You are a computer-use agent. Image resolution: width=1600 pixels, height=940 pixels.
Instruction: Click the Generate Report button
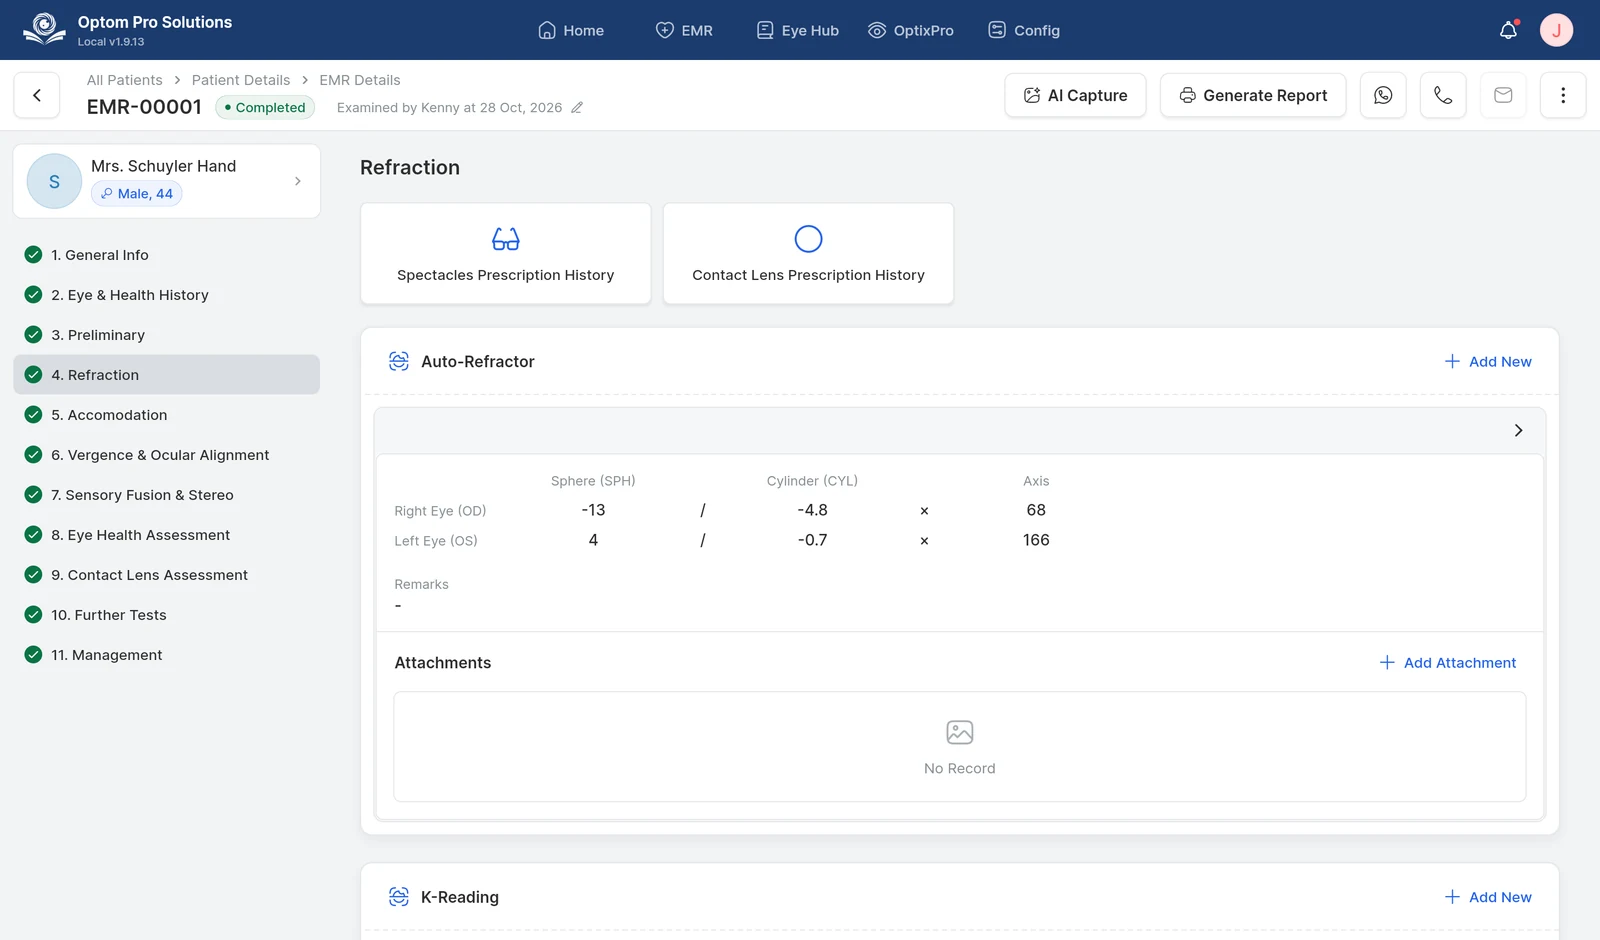[x=1253, y=95]
